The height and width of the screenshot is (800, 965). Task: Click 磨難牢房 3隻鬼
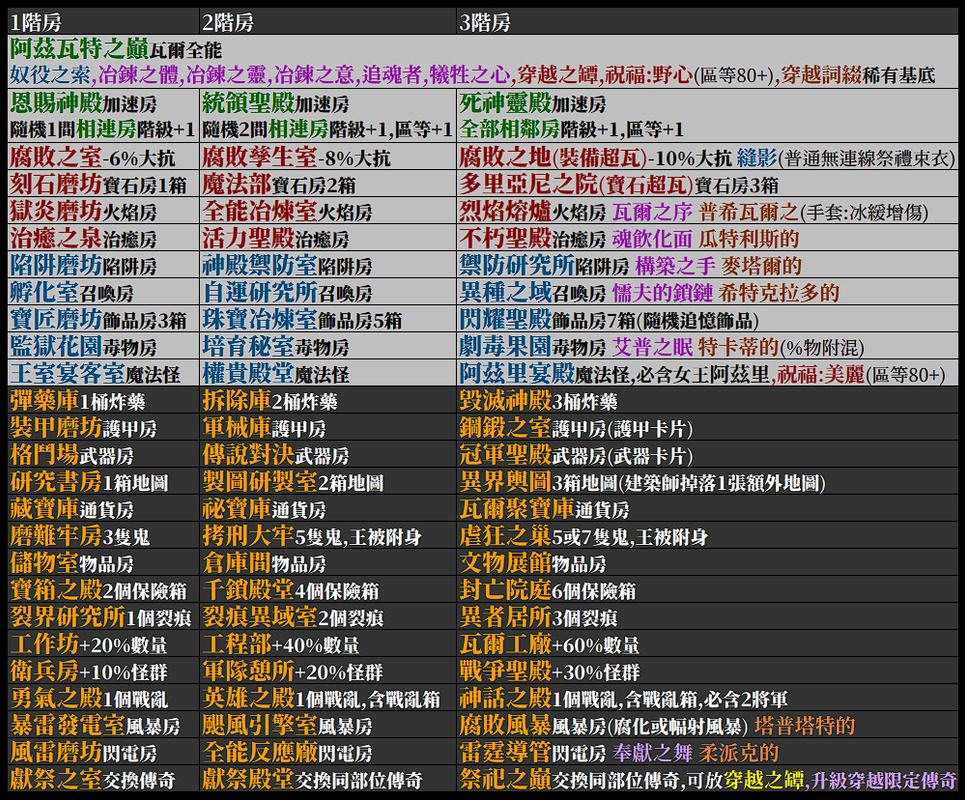(103, 536)
